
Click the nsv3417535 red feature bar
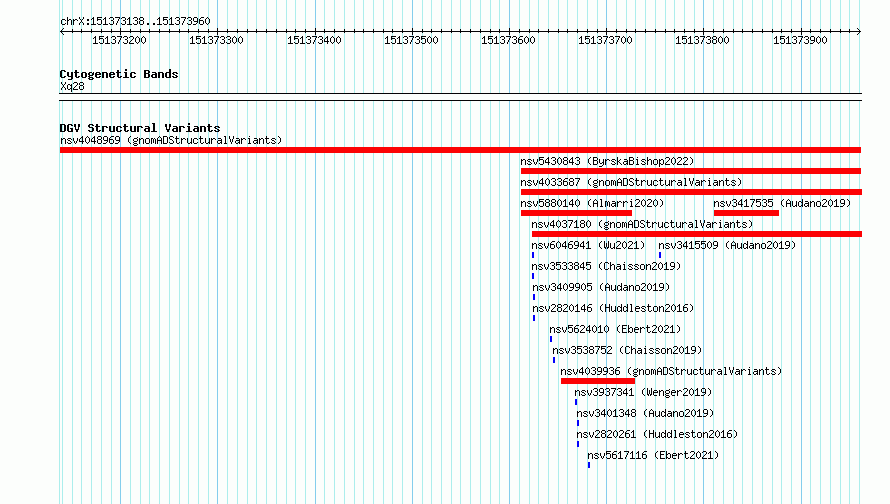pyautogui.click(x=746, y=213)
